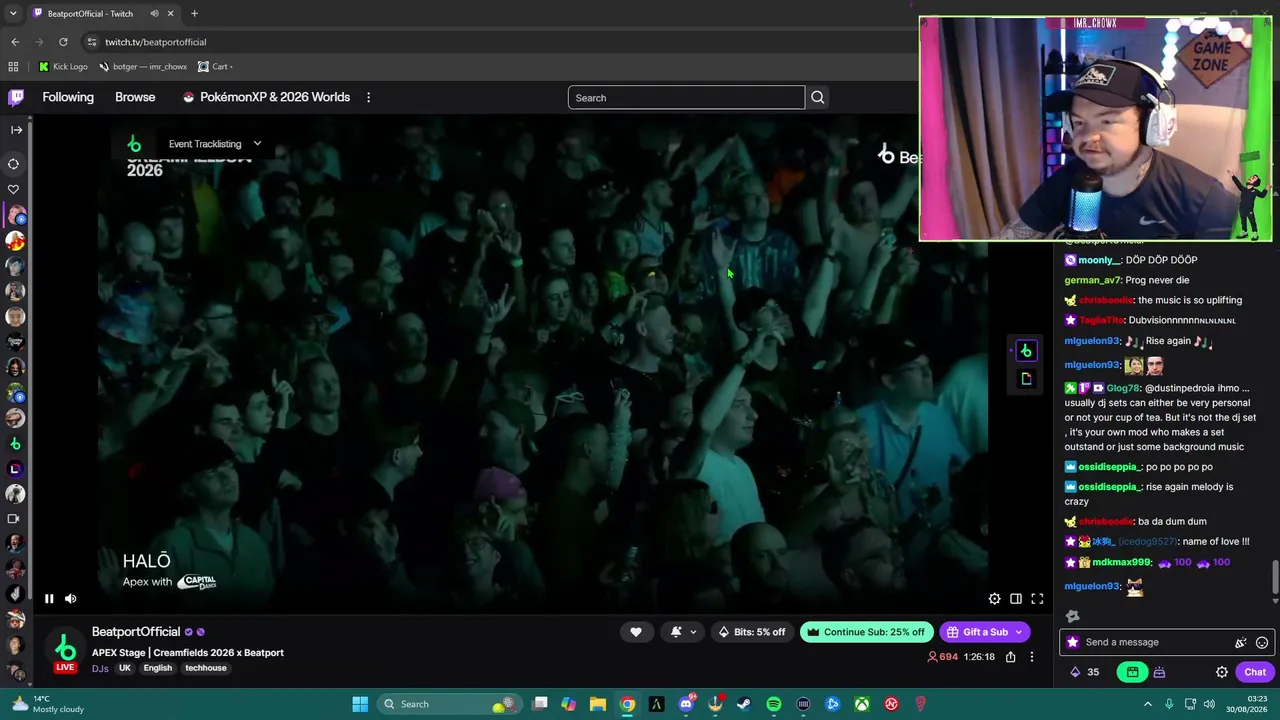Open the video player settings gear
This screenshot has height=720, width=1280.
click(x=994, y=599)
